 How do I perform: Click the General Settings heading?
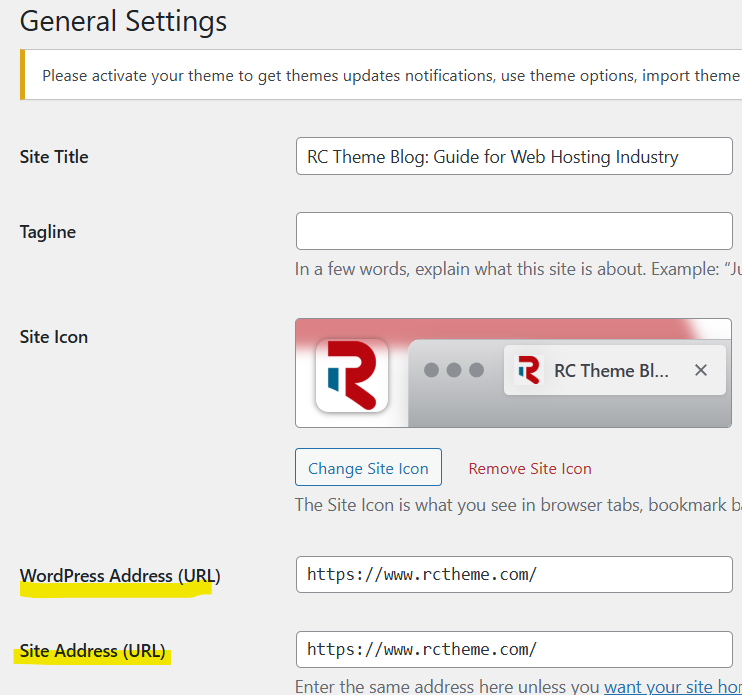(124, 21)
